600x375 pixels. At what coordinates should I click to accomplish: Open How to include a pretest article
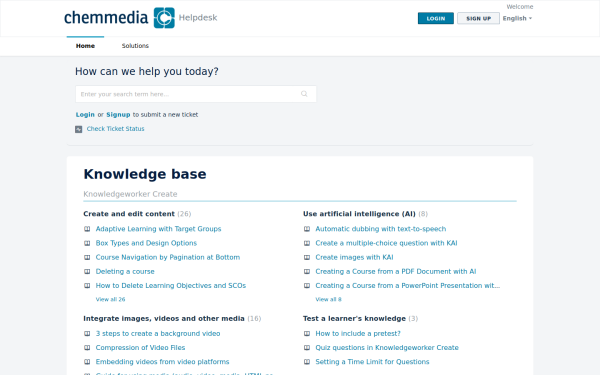click(358, 333)
